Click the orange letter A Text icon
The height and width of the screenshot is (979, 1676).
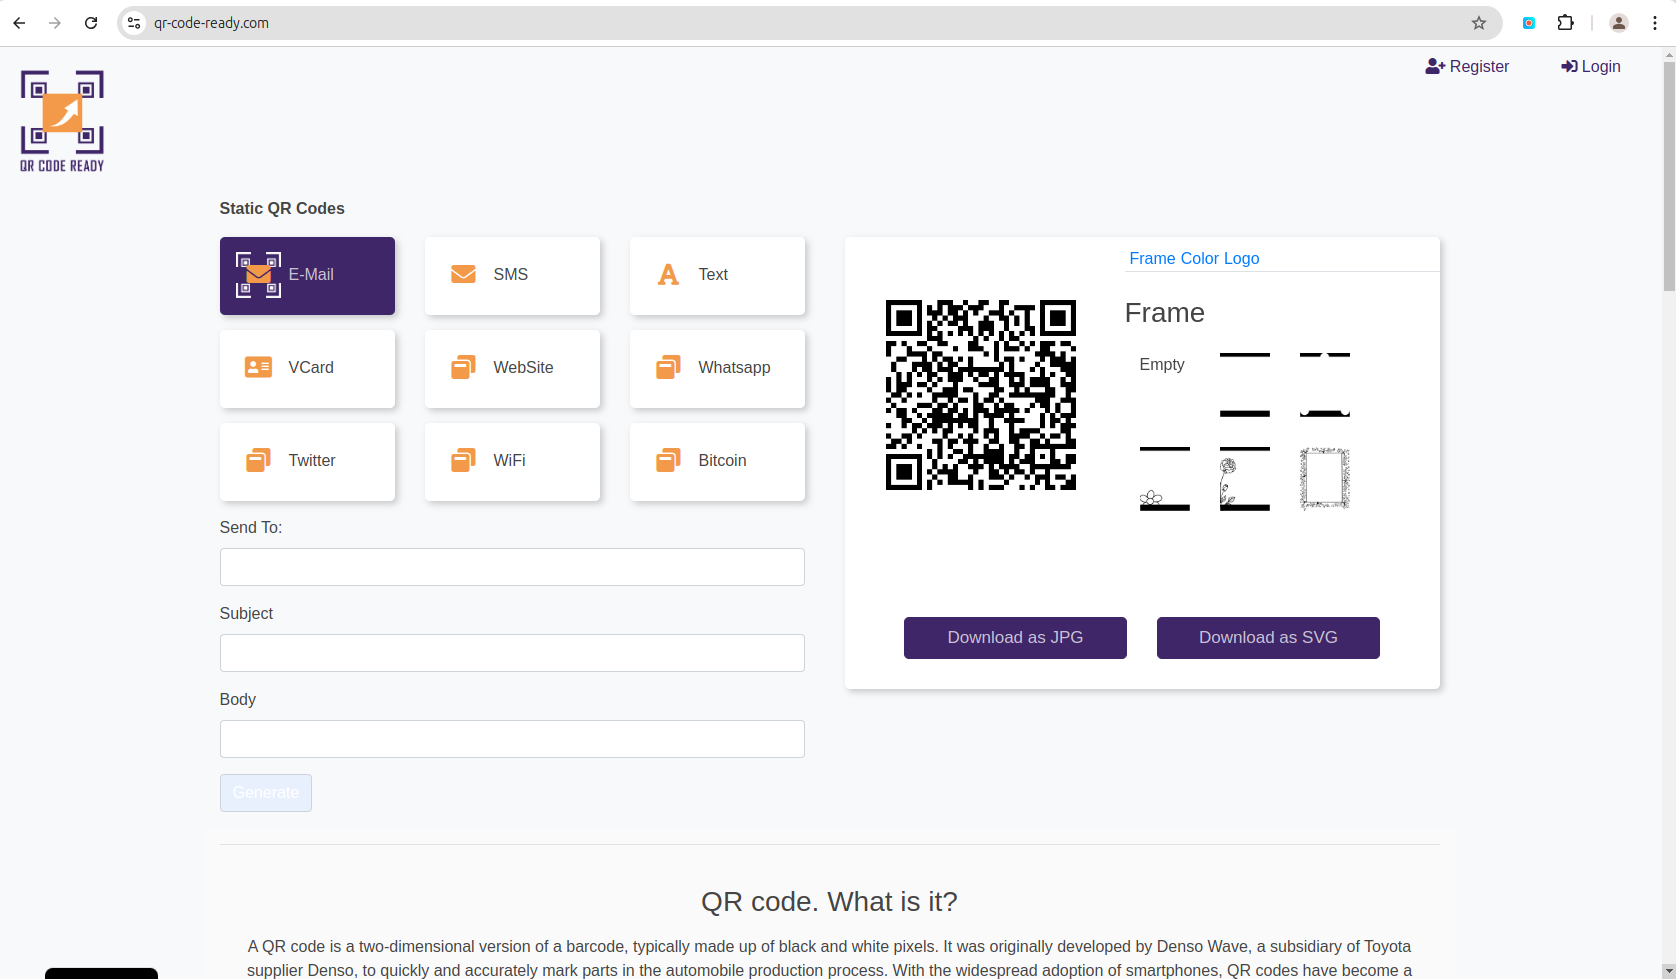coord(668,274)
